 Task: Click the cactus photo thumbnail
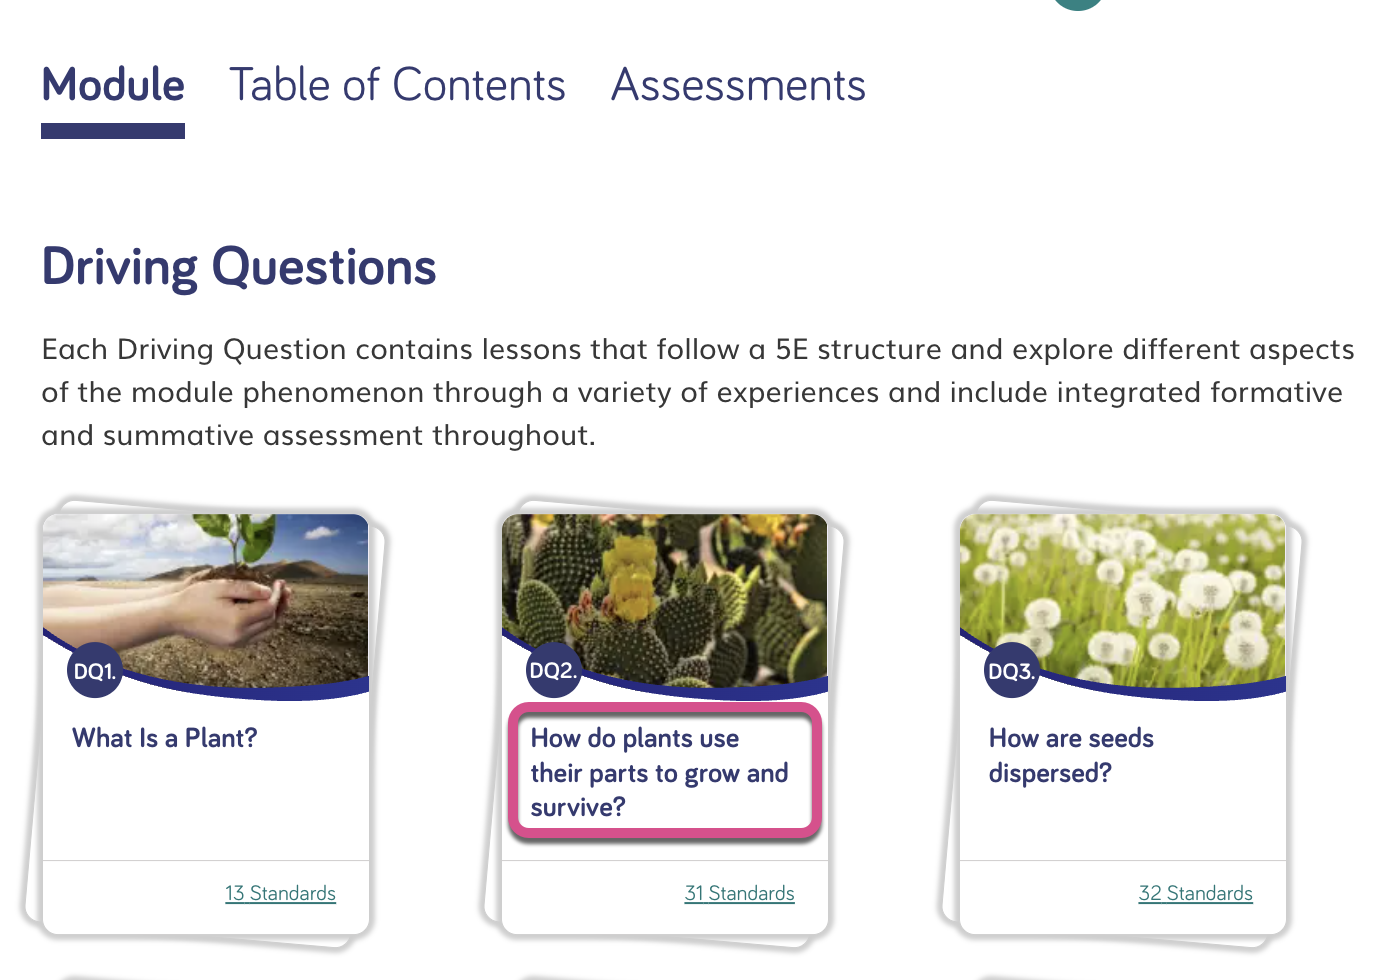[x=665, y=600]
